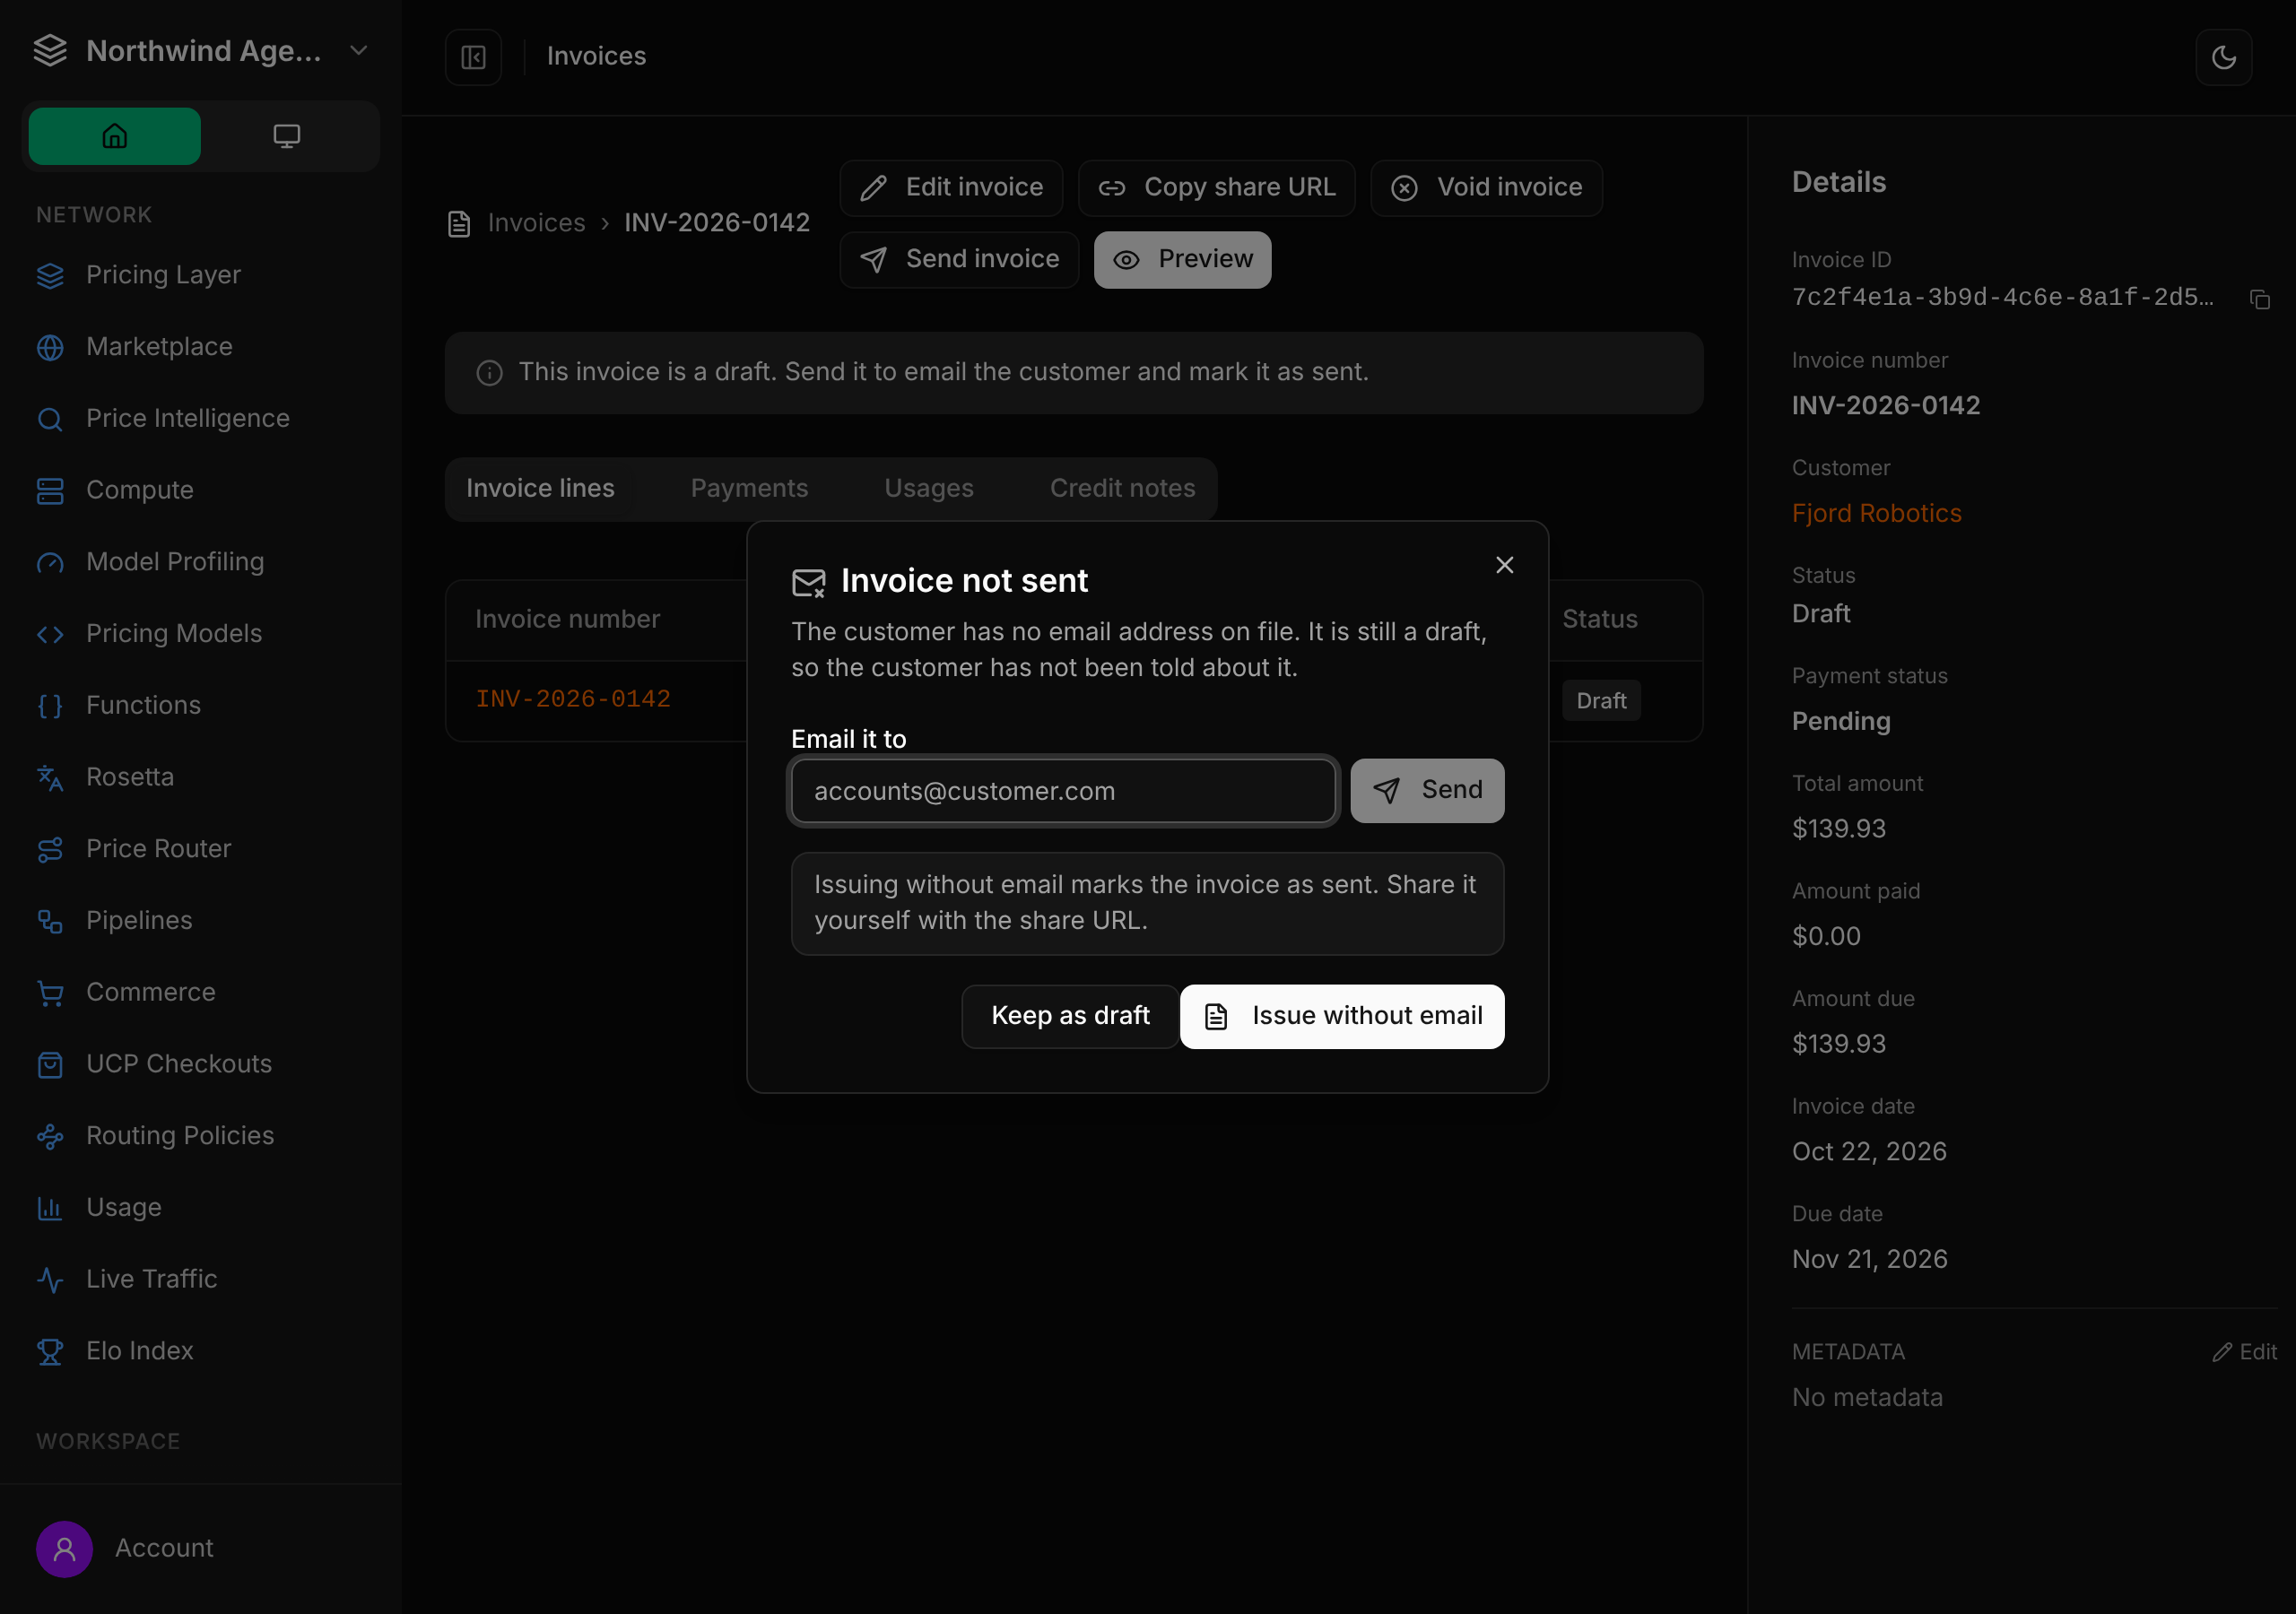Click the Preview button

1182,260
